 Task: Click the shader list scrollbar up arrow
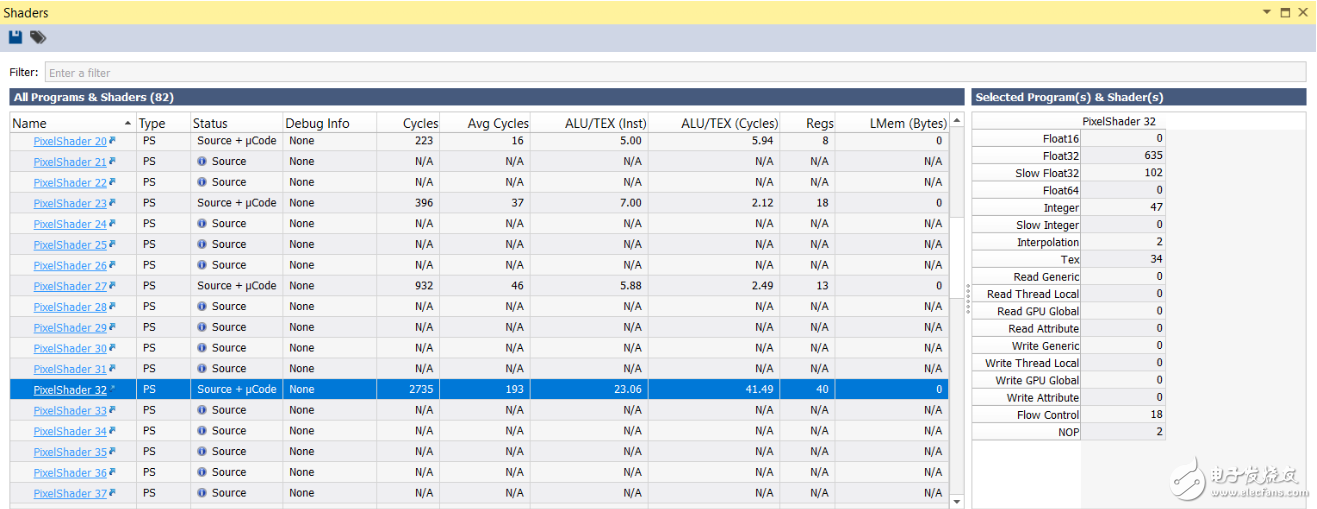coord(957,121)
